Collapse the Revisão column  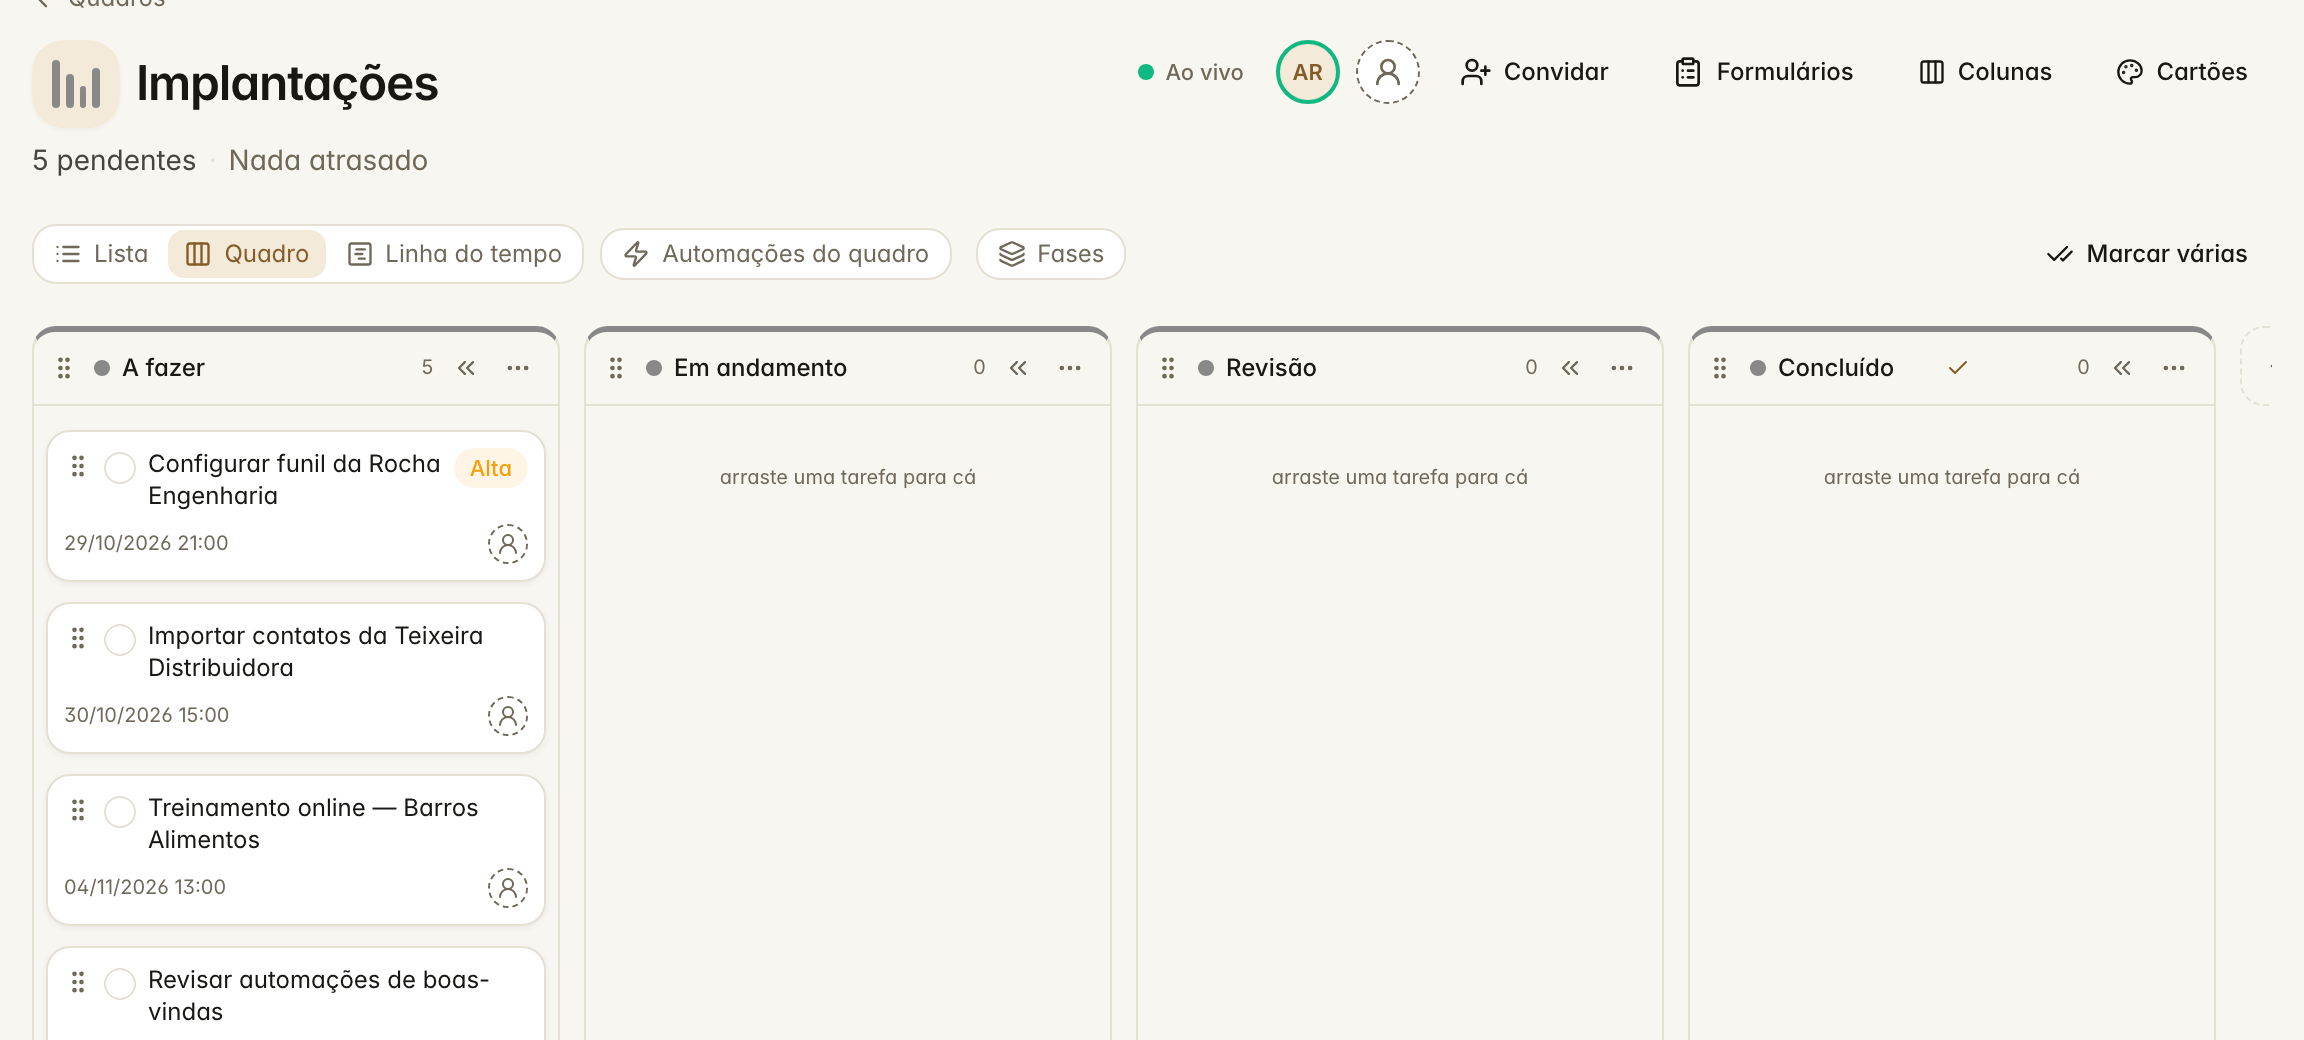point(1570,368)
